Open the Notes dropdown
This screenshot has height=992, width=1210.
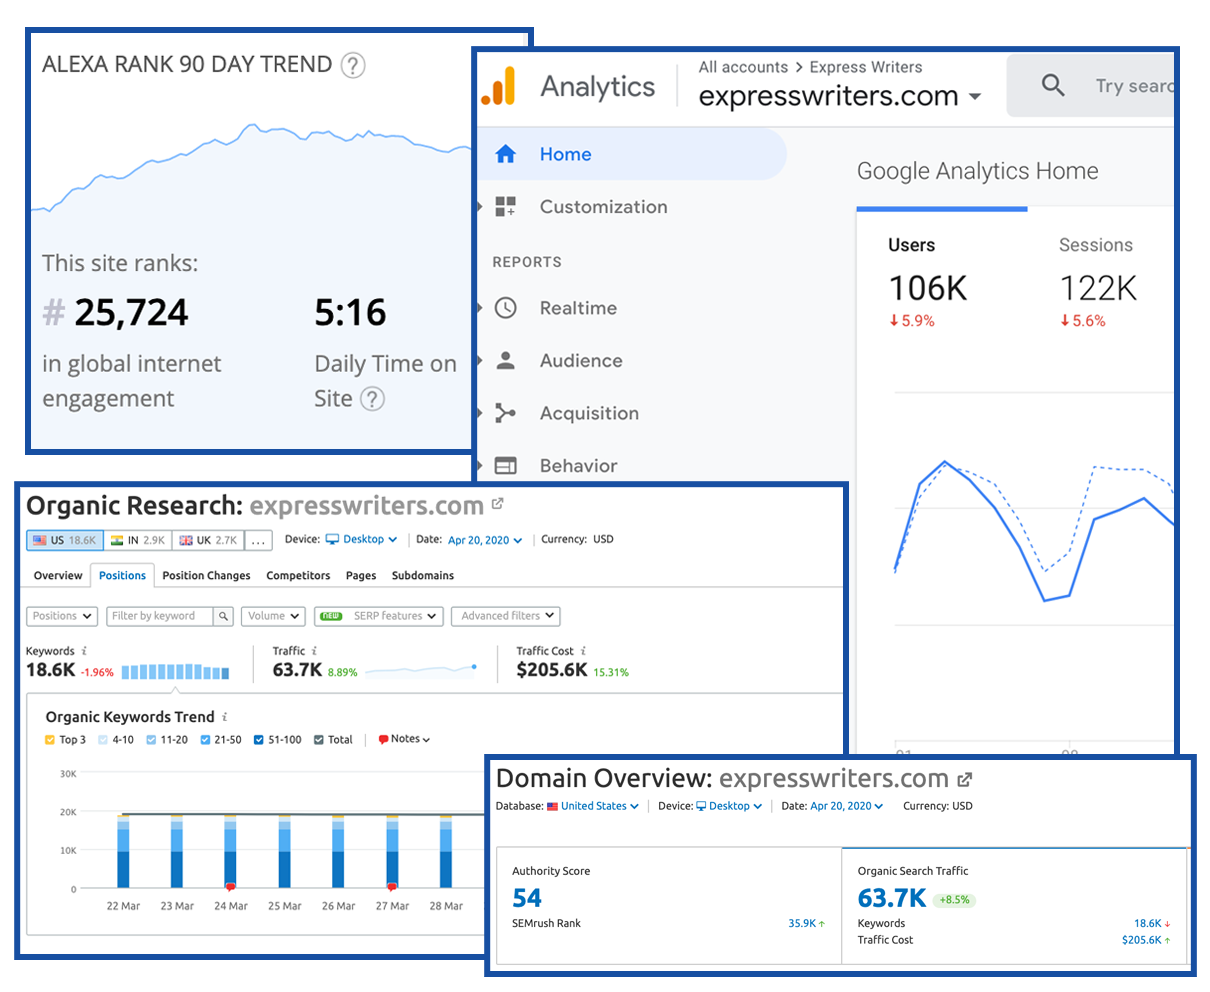tap(405, 740)
